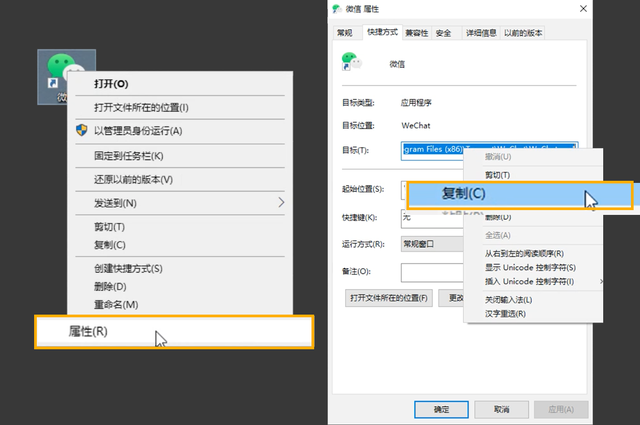The image size is (640, 425).
Task: Select 固定到任务栏(K) menu entry
Action: coord(180,156)
